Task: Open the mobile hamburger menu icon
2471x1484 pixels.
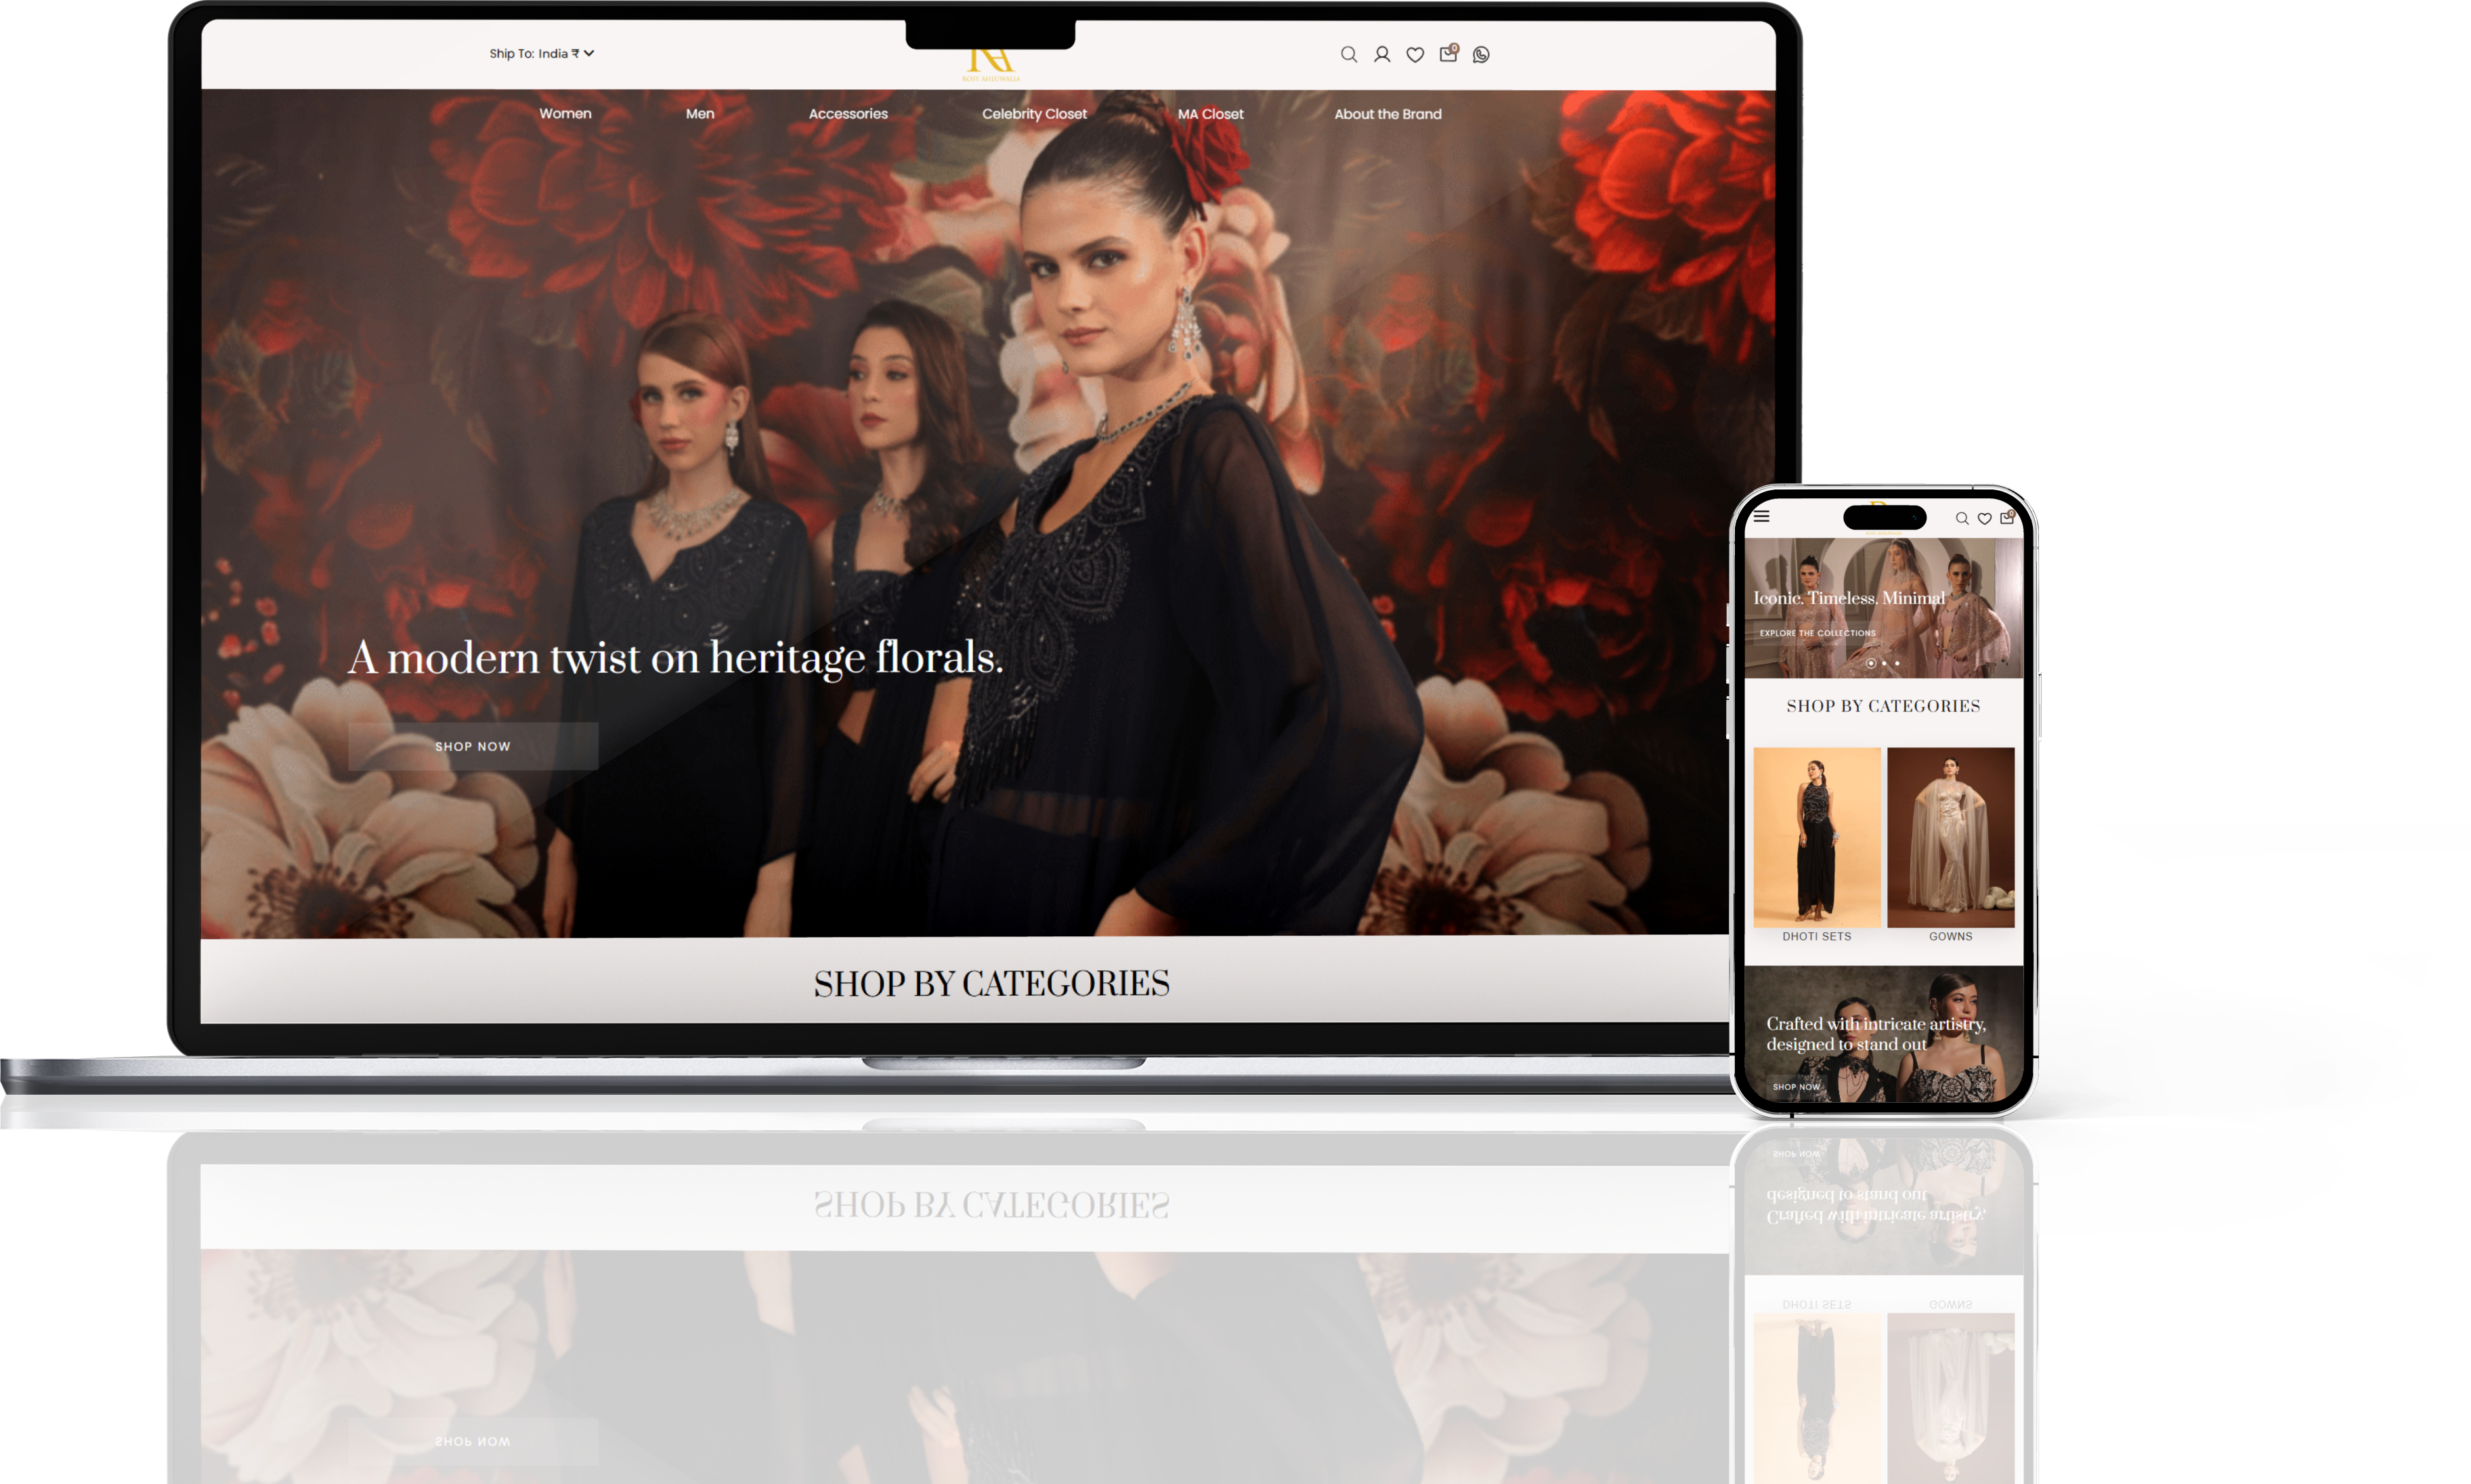Action: click(1761, 516)
